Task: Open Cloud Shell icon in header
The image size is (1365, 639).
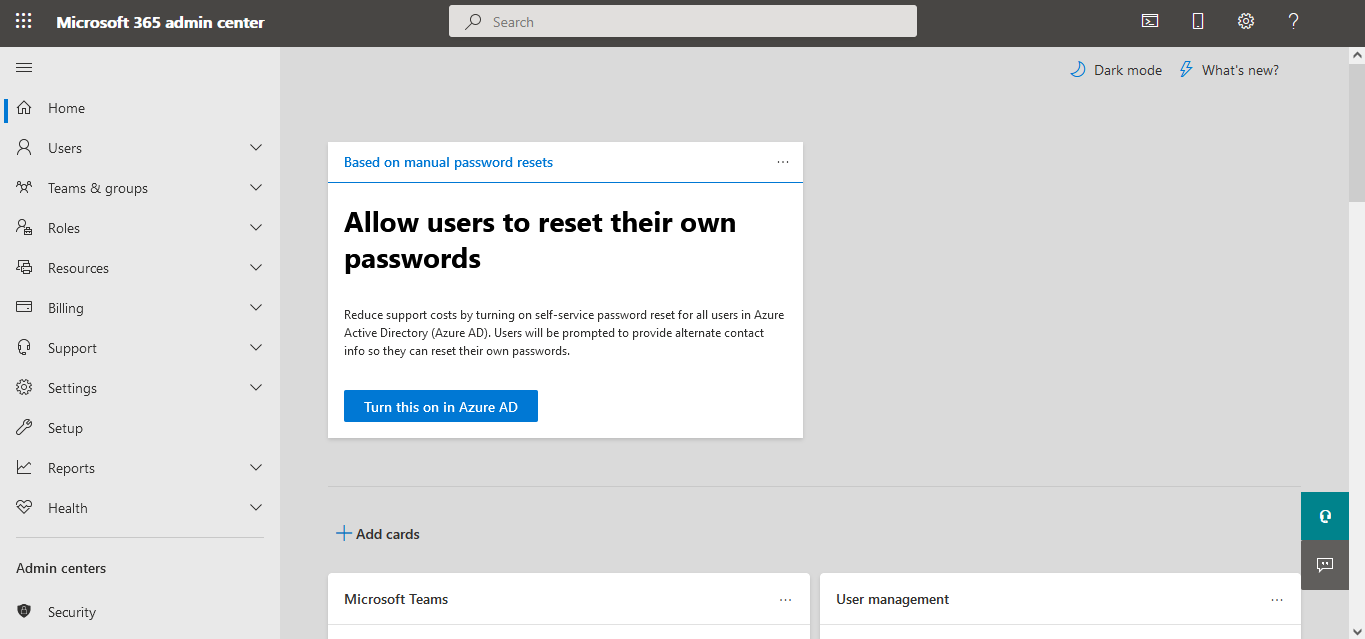Action: tap(1151, 21)
